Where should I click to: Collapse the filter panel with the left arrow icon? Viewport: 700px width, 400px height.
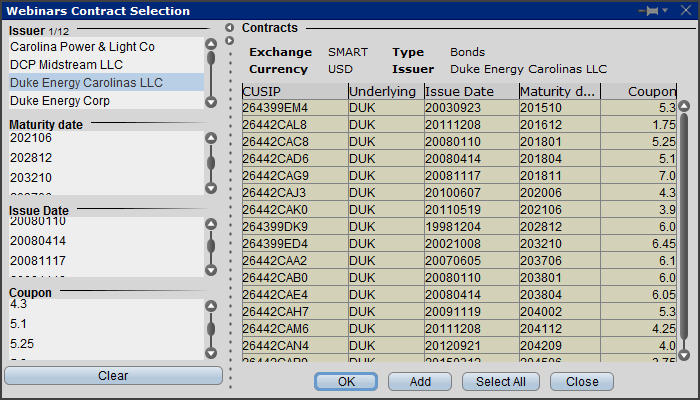[x=229, y=28]
